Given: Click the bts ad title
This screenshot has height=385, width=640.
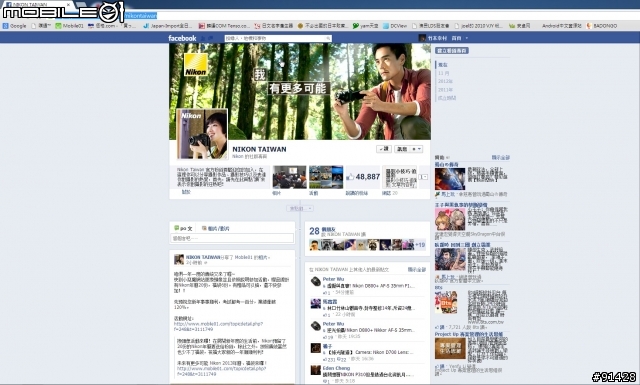Looking at the screenshot, I should [x=438, y=287].
